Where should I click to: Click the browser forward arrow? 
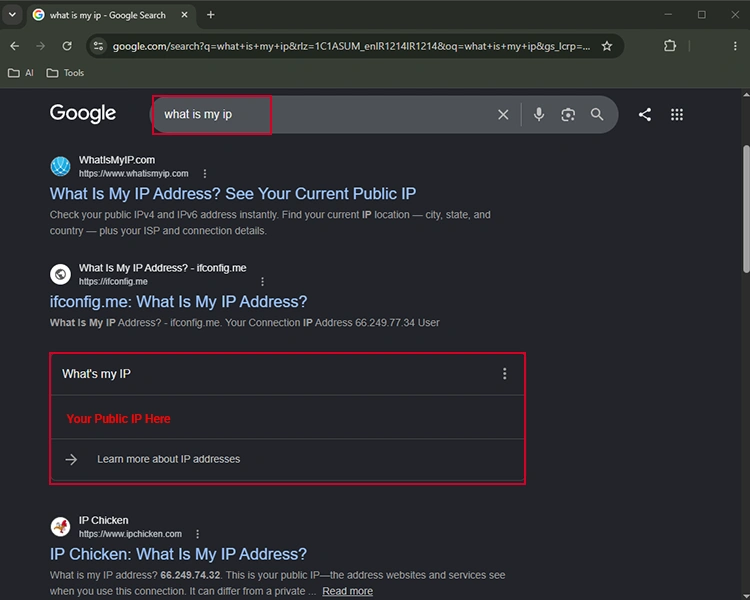(x=41, y=46)
